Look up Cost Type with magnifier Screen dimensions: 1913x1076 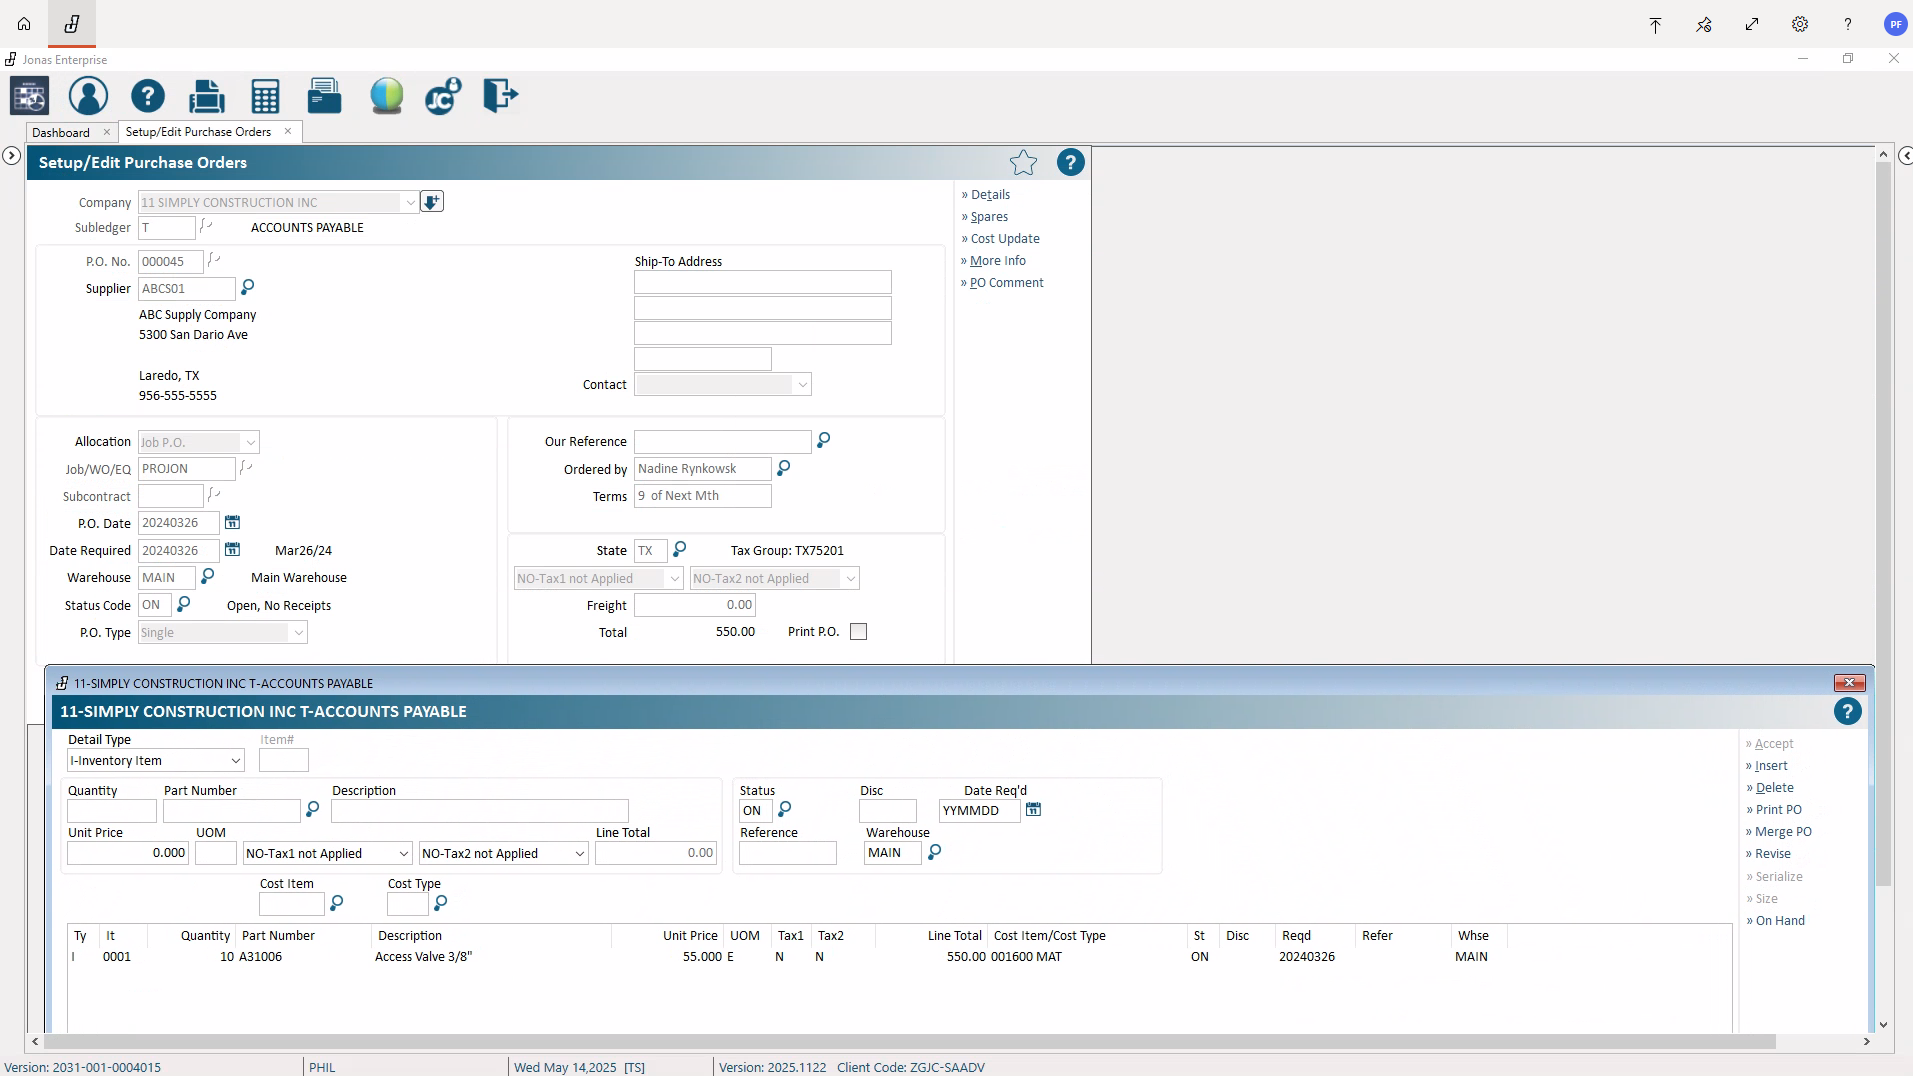(x=441, y=903)
